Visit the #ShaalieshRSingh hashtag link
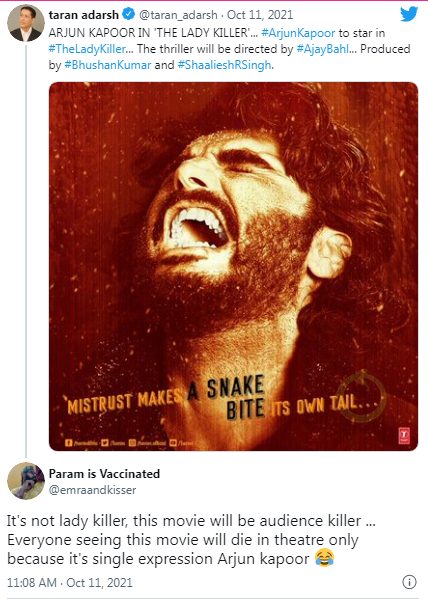The width and height of the screenshot is (428, 600). click(x=225, y=65)
